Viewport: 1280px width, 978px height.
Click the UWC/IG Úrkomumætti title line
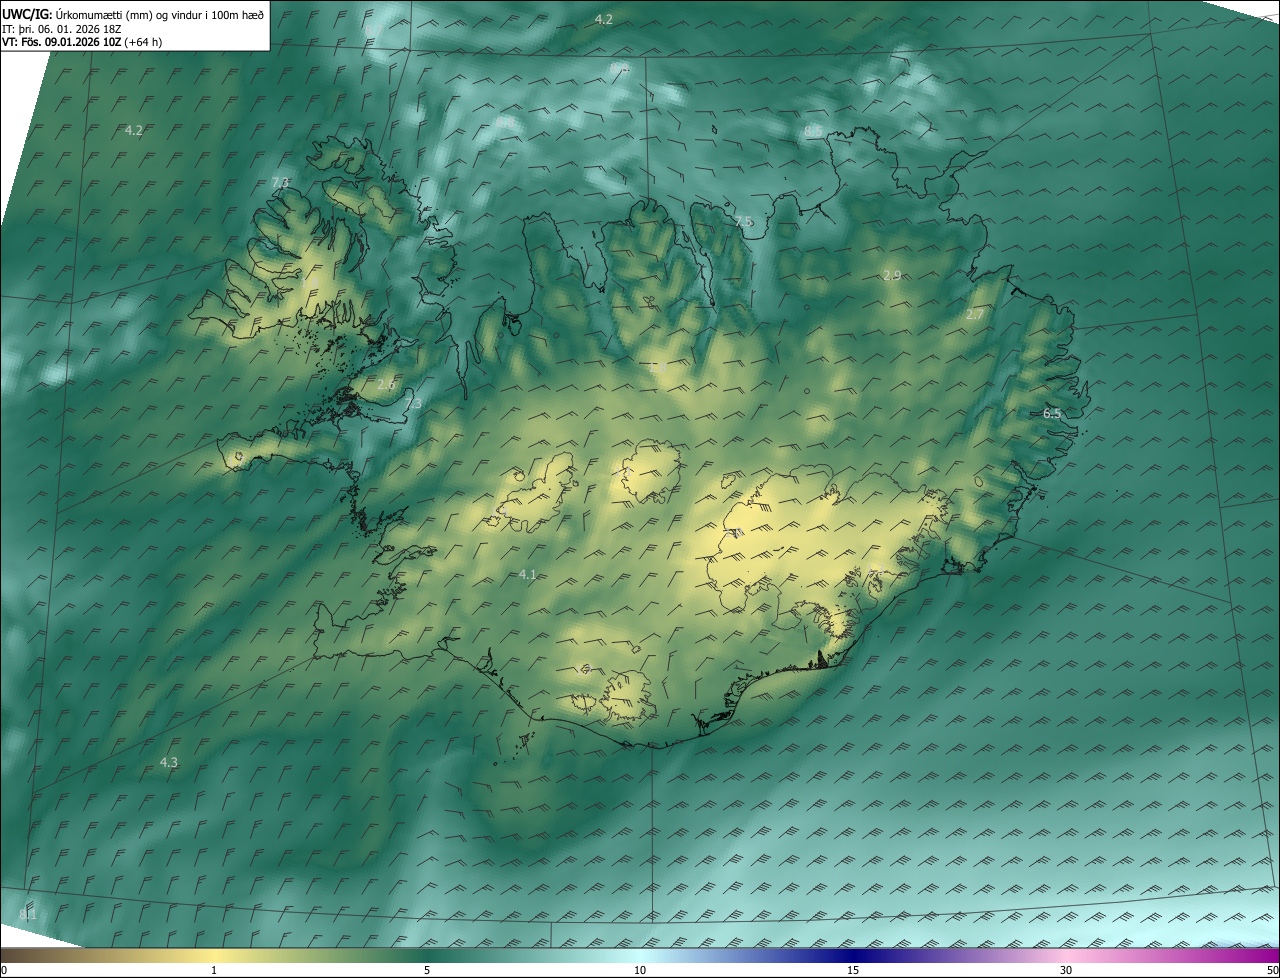pyautogui.click(x=133, y=14)
